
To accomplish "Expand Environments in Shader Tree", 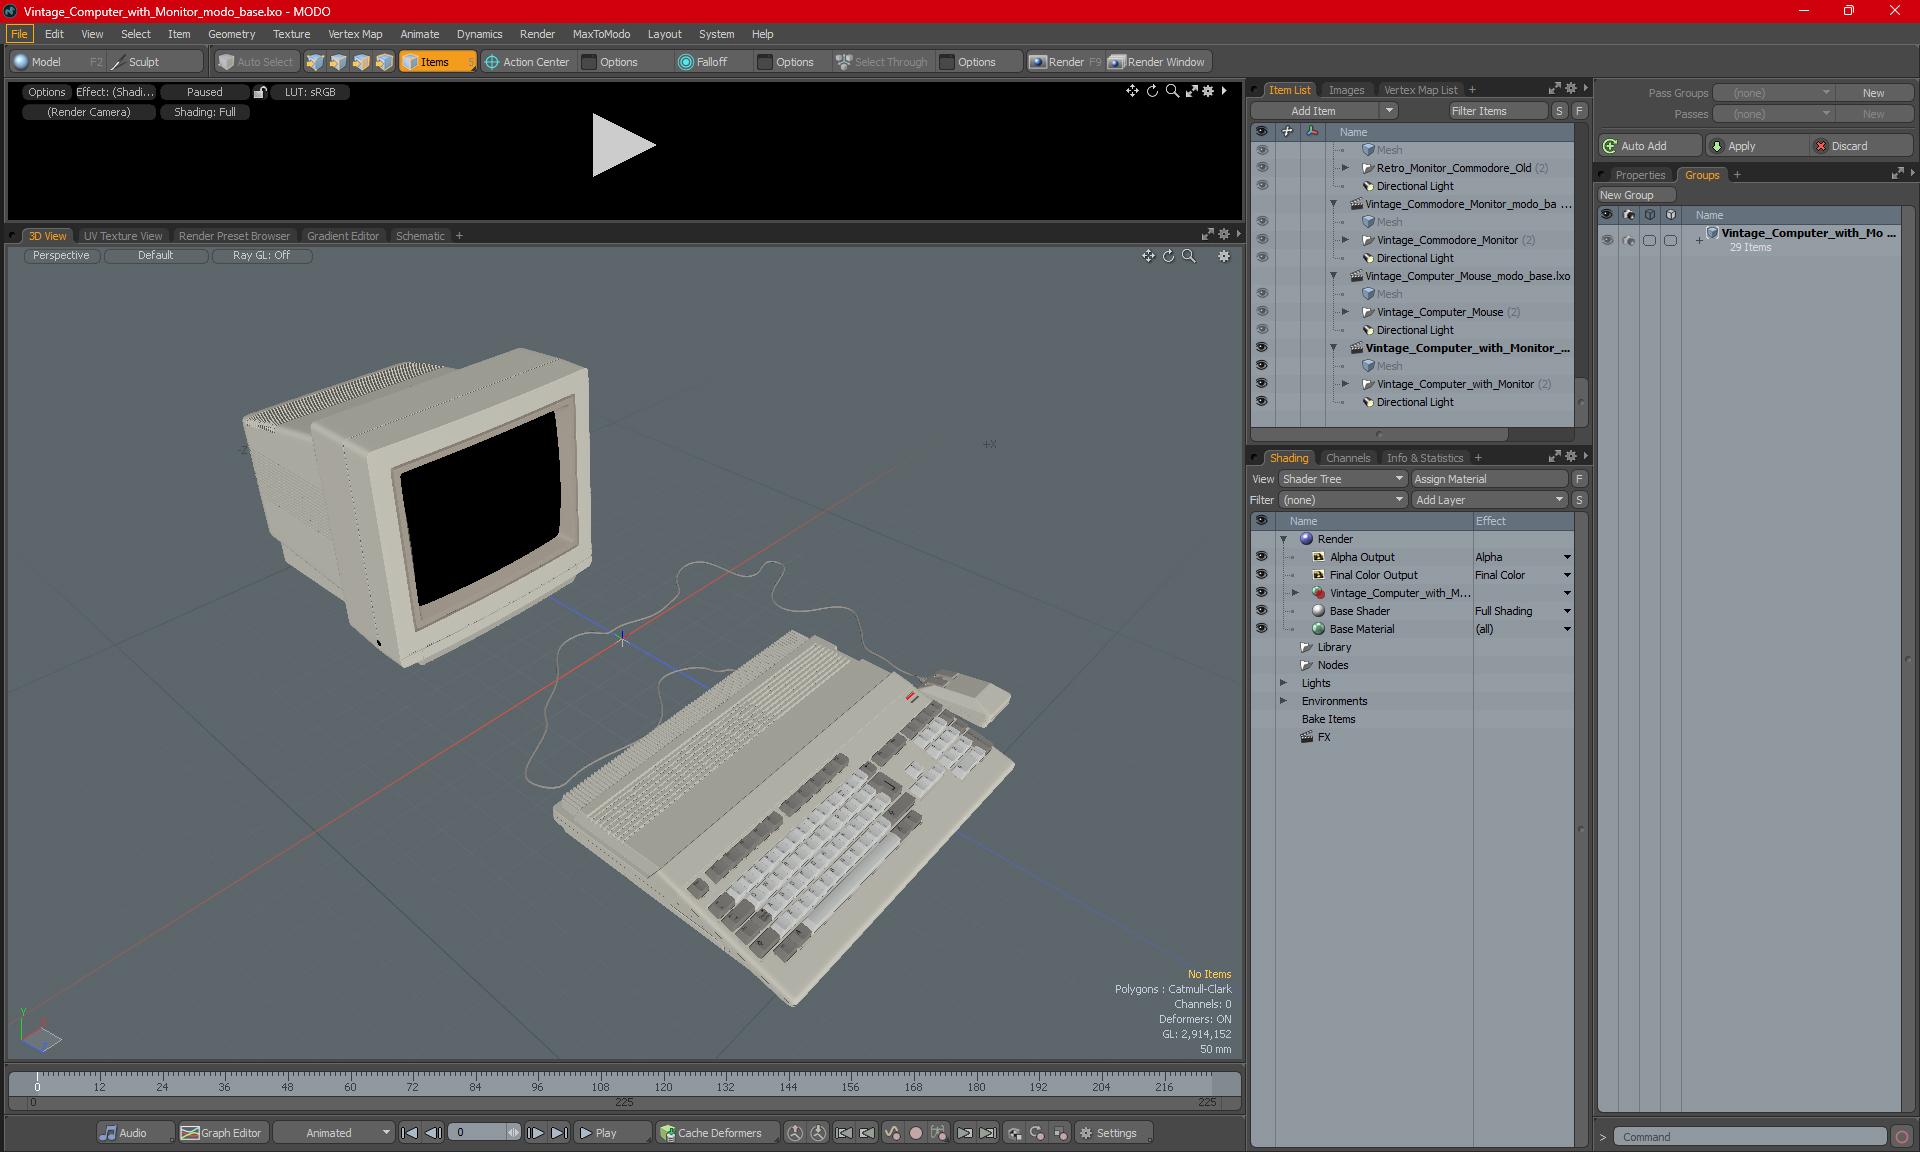I will (1284, 701).
